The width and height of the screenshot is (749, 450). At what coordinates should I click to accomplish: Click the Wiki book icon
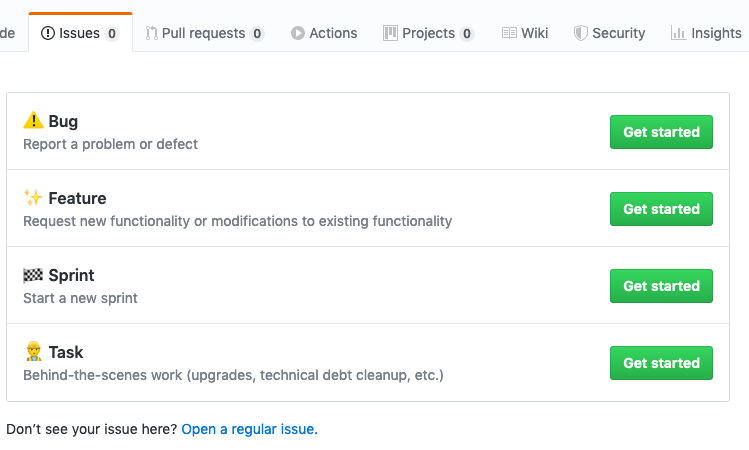tap(509, 33)
